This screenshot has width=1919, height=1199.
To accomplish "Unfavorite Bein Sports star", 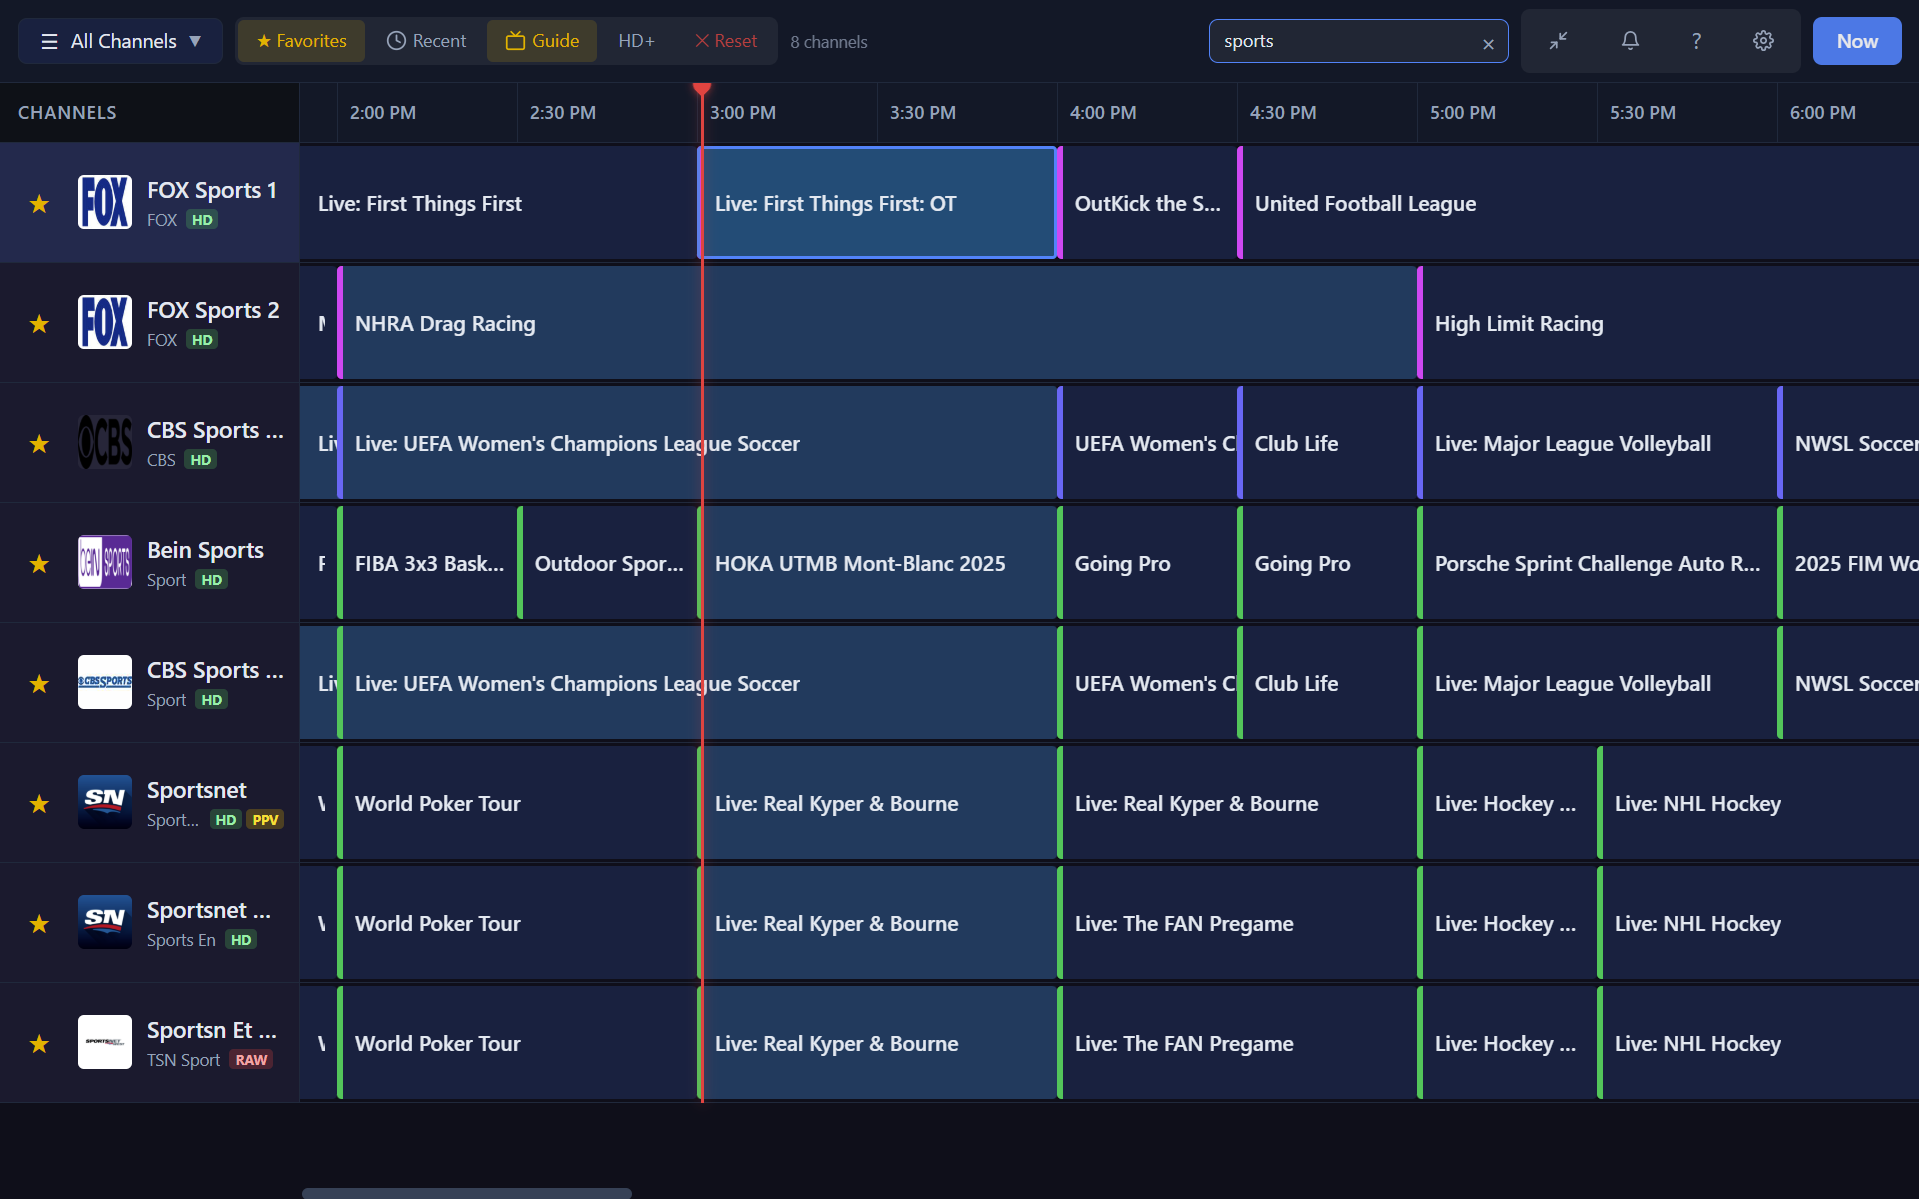I will coord(39,564).
